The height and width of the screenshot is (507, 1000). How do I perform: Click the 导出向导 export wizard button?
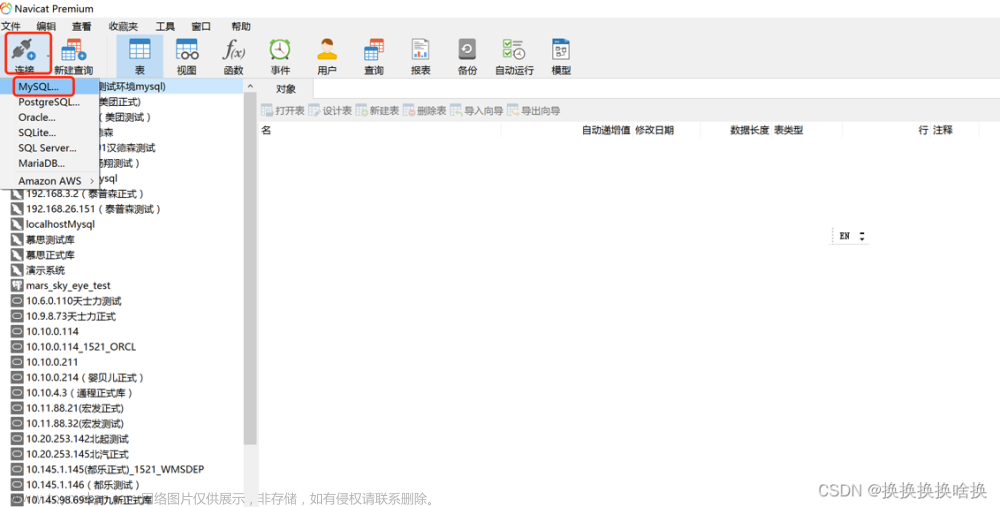[x=534, y=111]
